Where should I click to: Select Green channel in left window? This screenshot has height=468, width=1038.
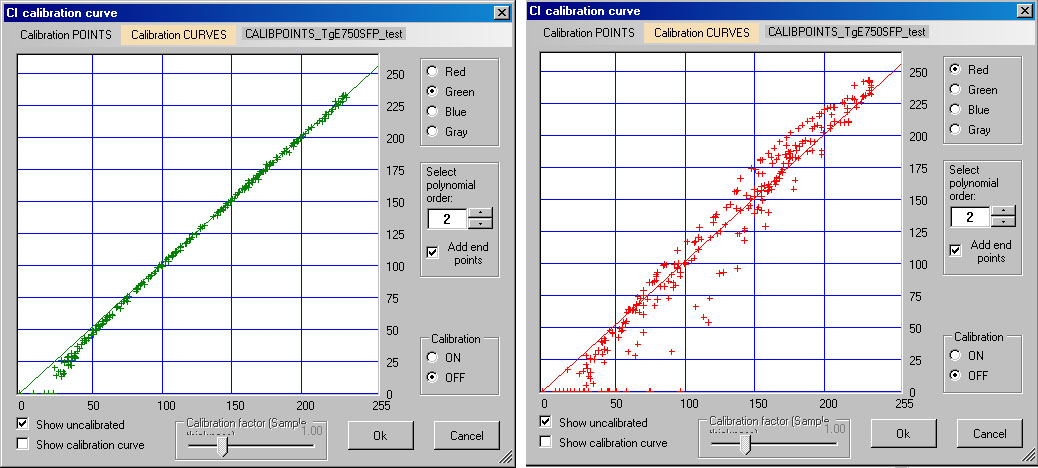click(433, 92)
